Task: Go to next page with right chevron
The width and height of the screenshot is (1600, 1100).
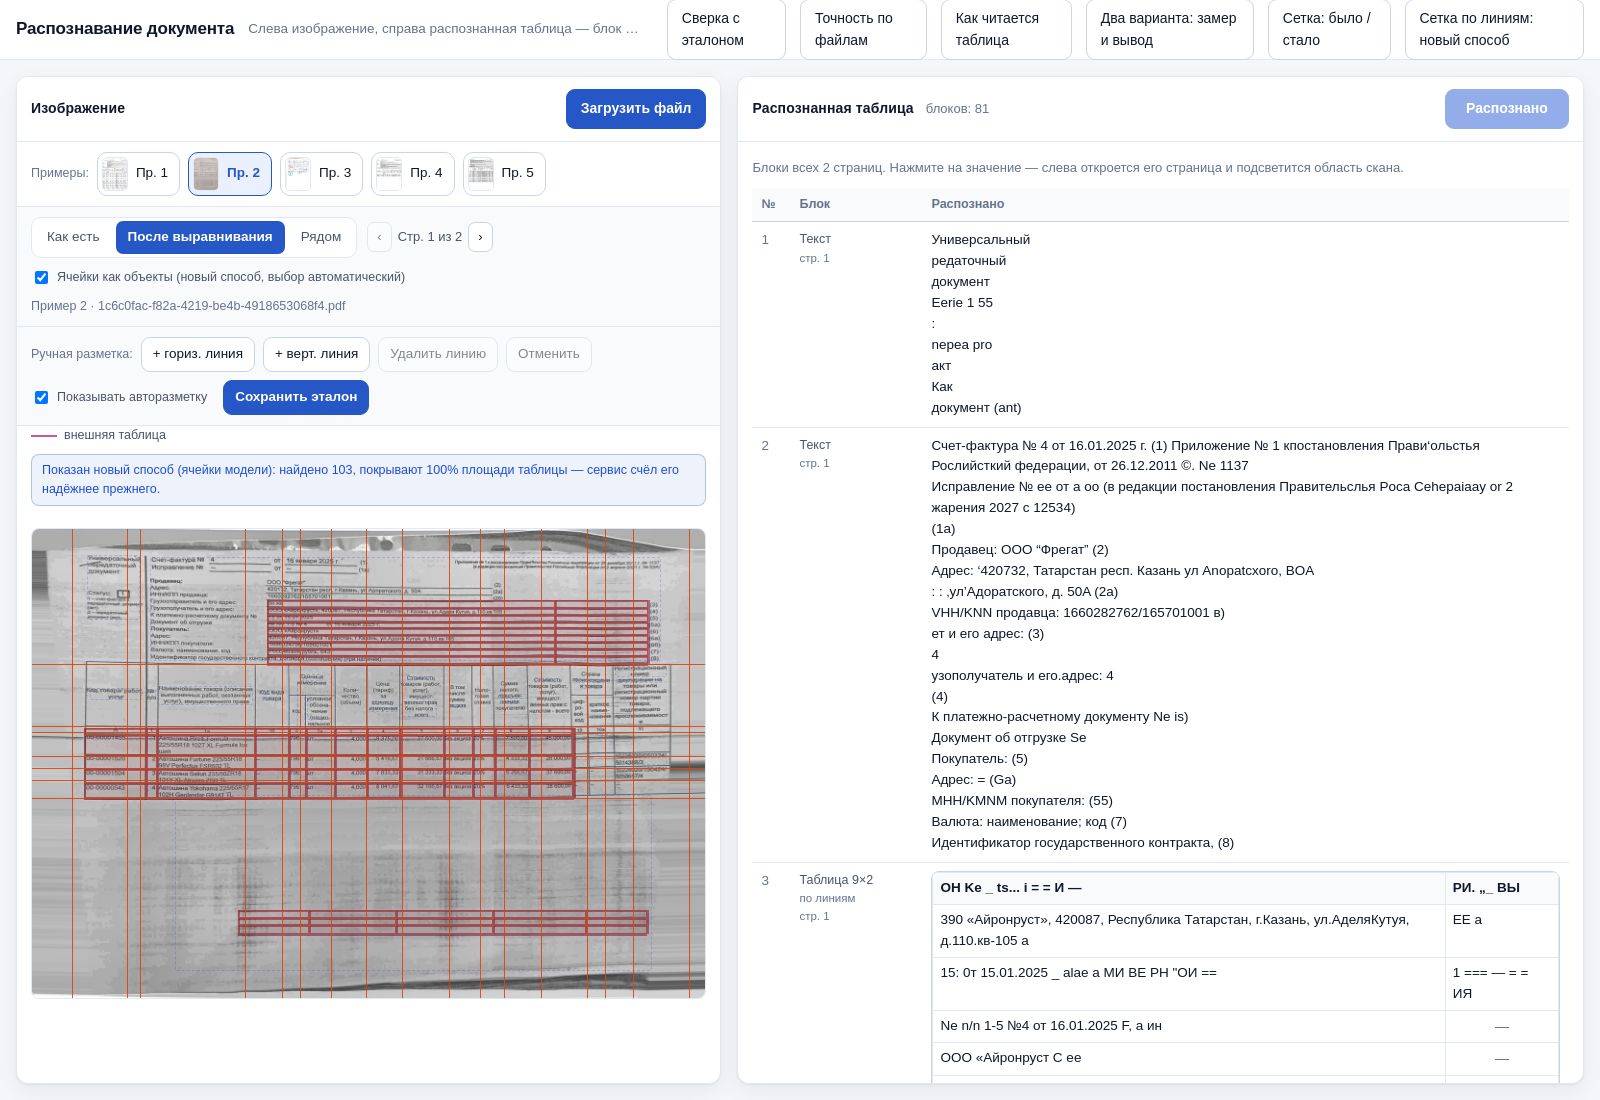Action: [480, 238]
